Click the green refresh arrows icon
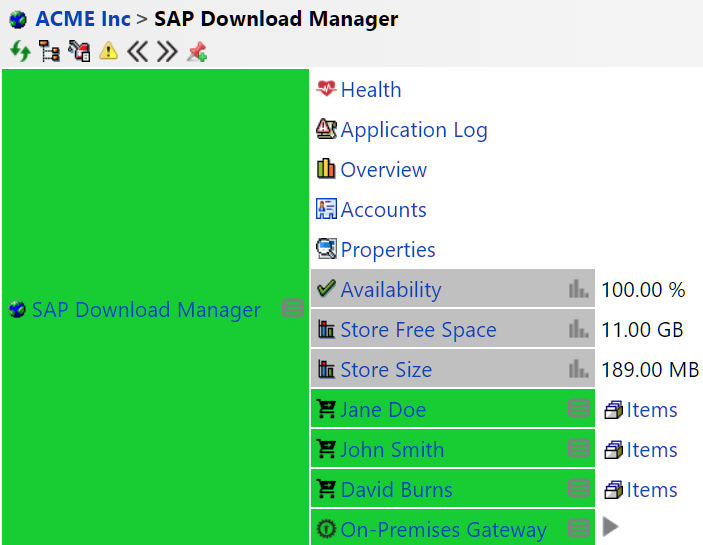Screen dimensions: 703x545 pyautogui.click(x=19, y=51)
